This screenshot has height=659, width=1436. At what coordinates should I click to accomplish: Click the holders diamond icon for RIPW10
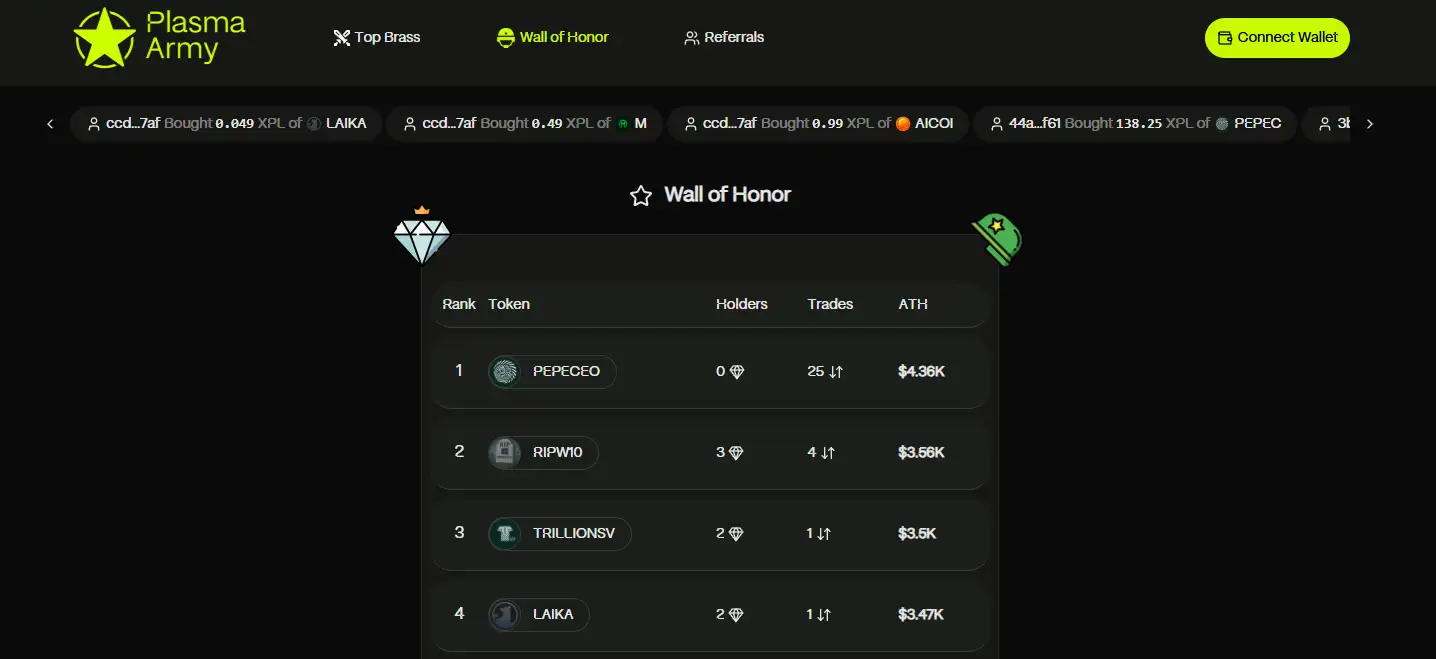coord(737,453)
